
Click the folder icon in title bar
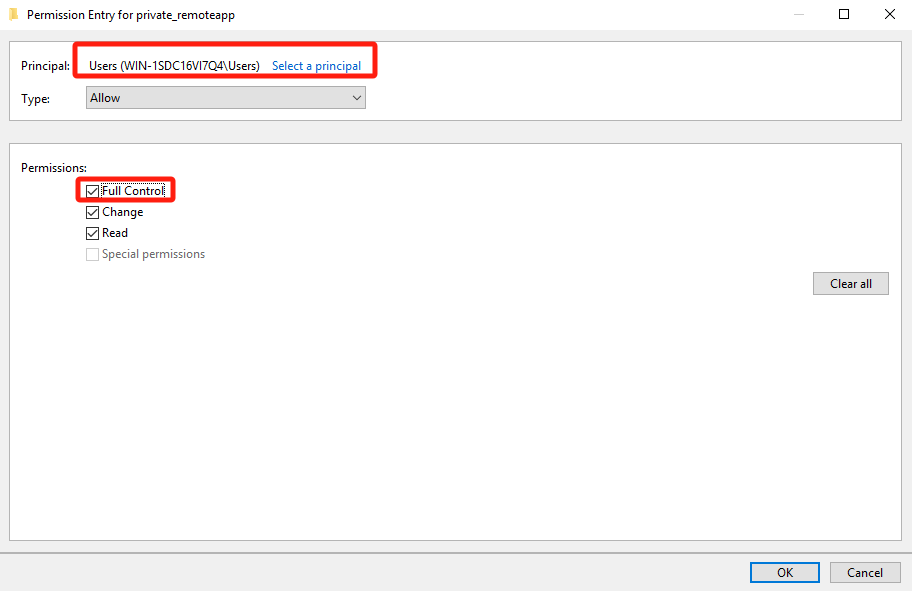click(13, 15)
